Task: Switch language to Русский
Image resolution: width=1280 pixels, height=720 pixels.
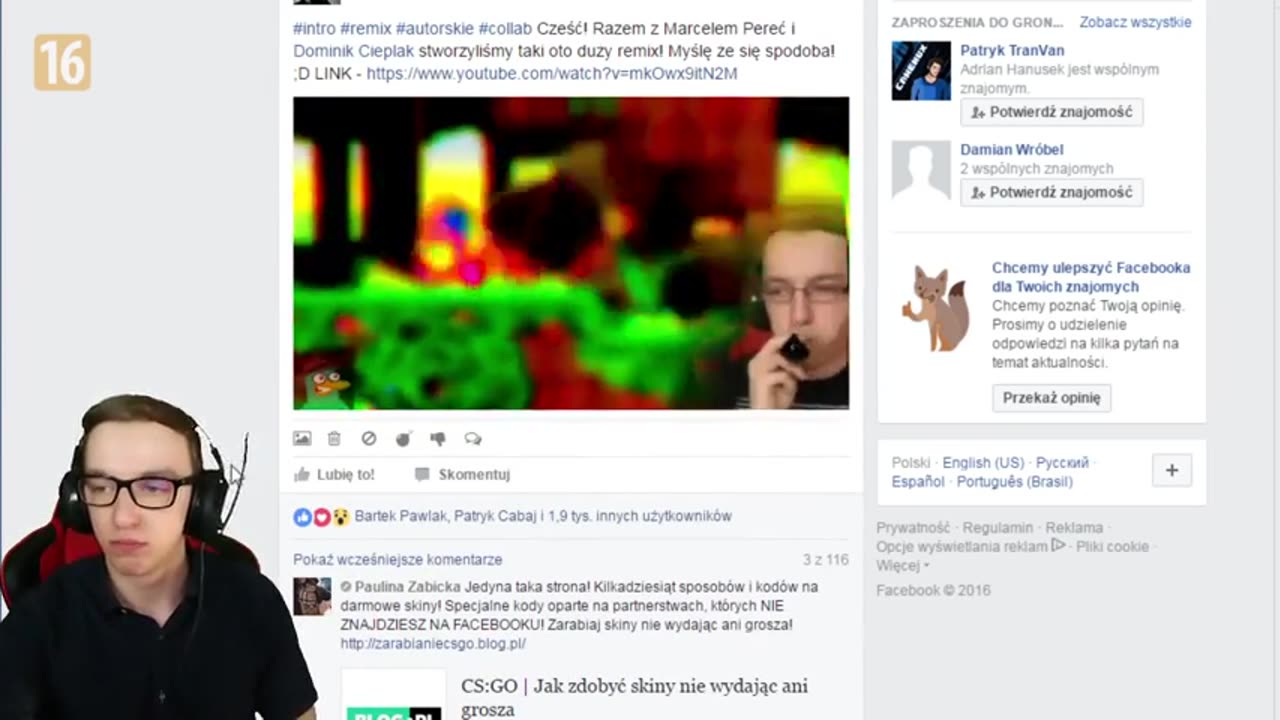Action: 1062,463
